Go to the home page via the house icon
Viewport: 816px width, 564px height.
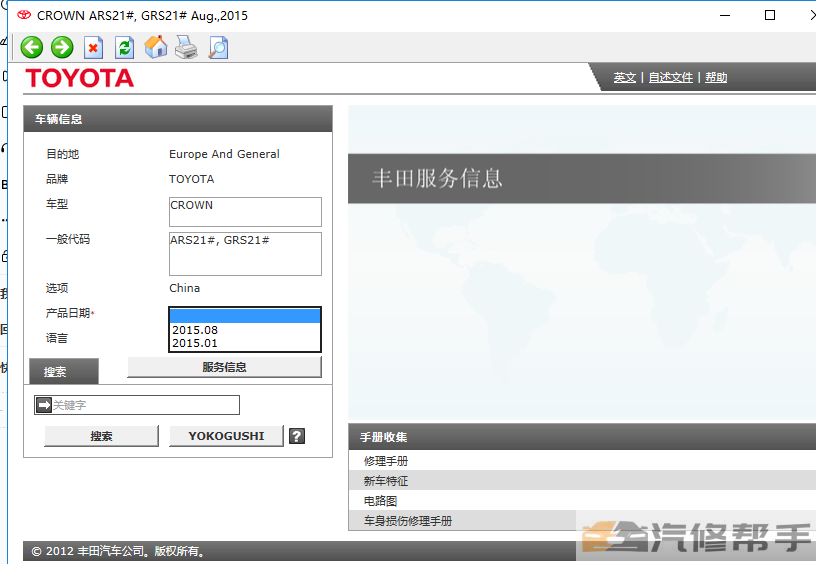[x=156, y=47]
